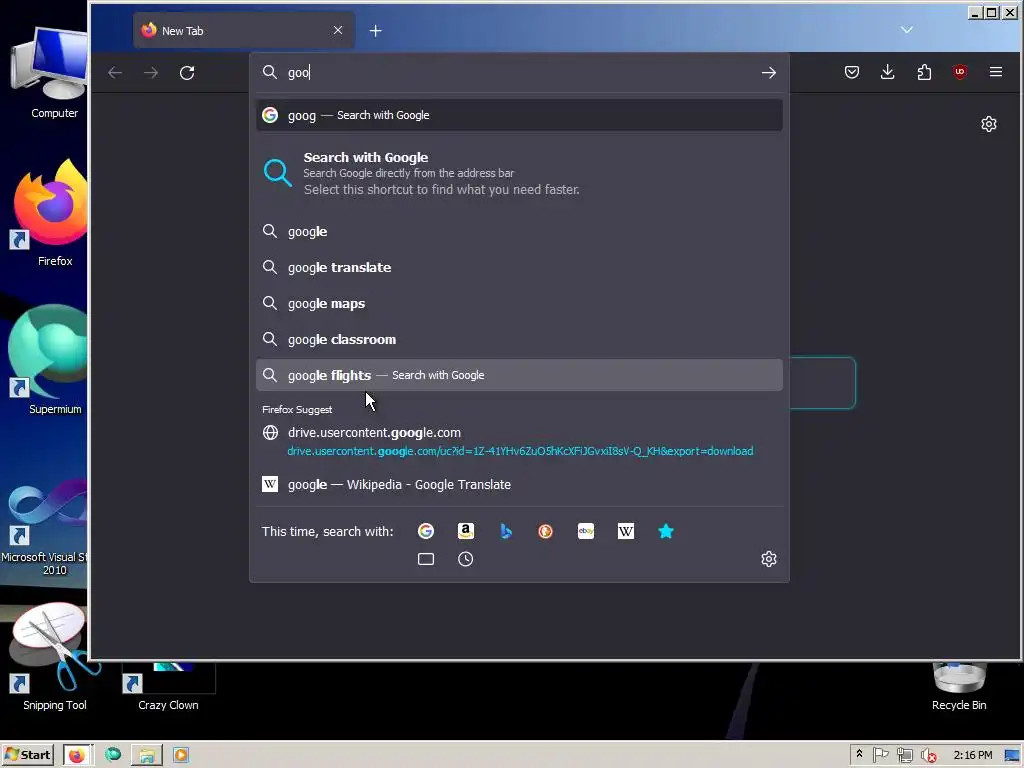Open Microsoft Visual Studio 2010 shortcut

(46, 529)
